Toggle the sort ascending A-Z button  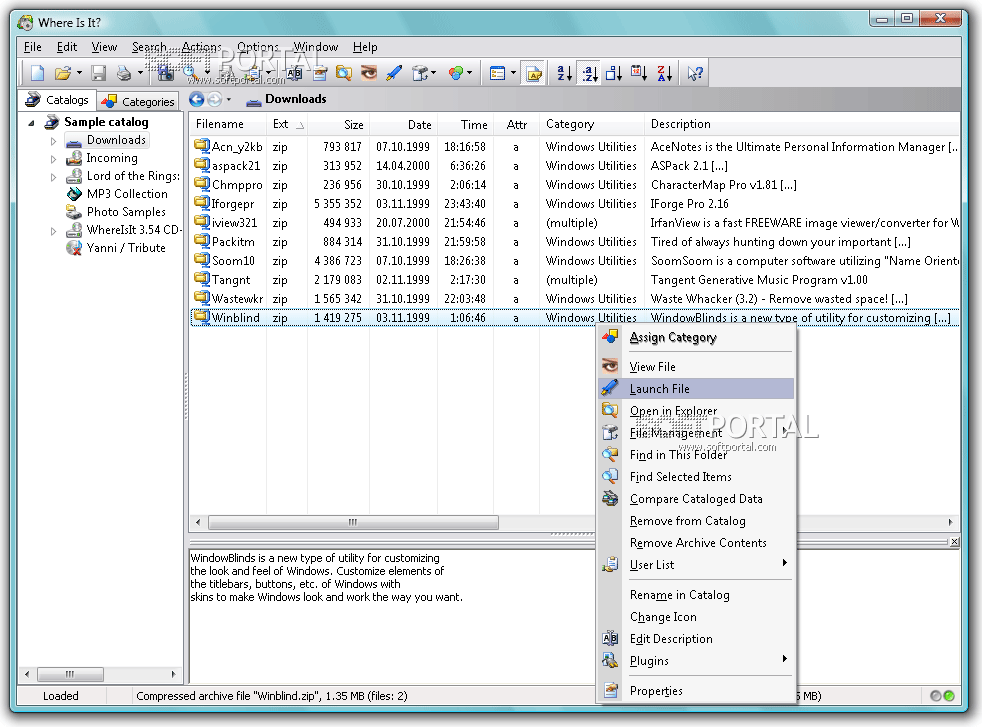click(x=564, y=73)
